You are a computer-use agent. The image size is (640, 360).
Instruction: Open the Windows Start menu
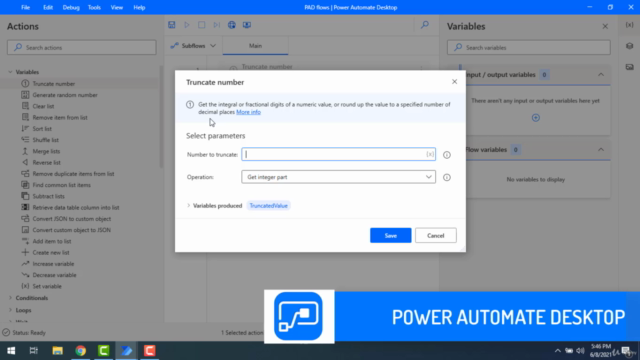pyautogui.click(x=11, y=351)
